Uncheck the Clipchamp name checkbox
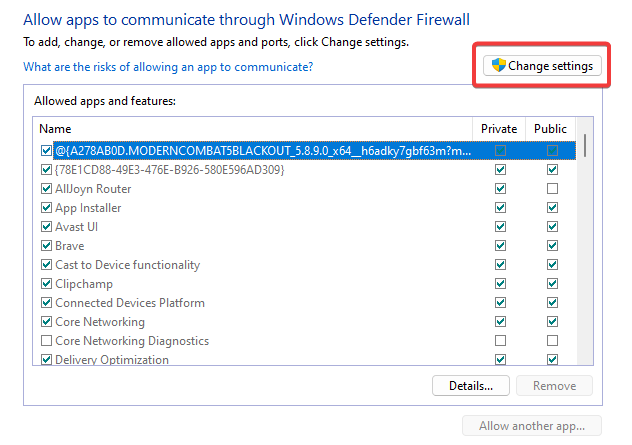 pyautogui.click(x=46, y=284)
